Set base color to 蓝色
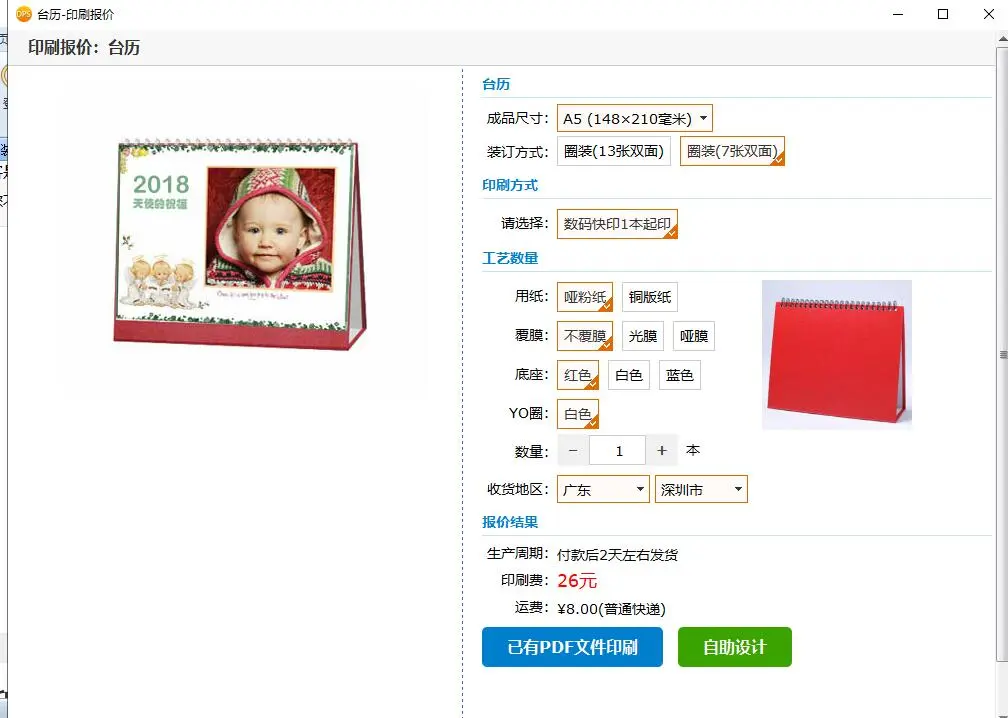Image resolution: width=1008 pixels, height=718 pixels. (680, 375)
